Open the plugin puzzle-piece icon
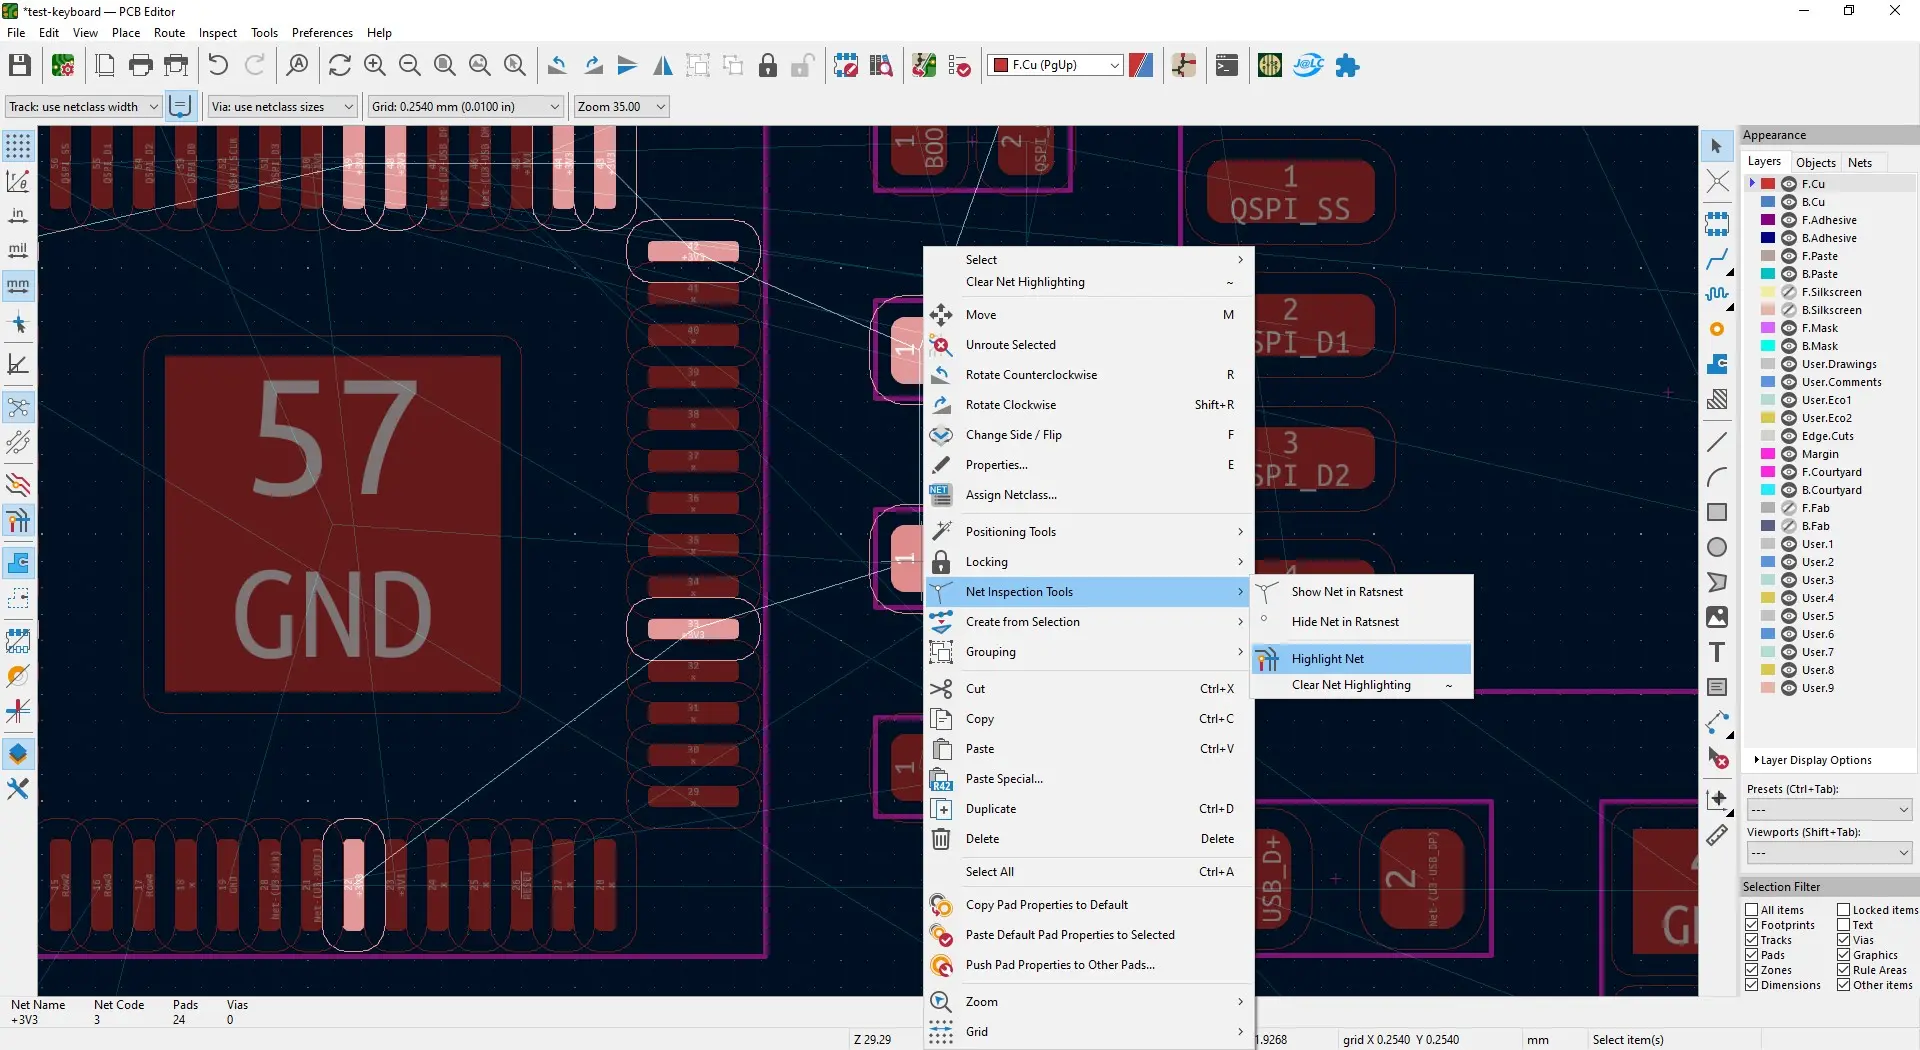This screenshot has width=1920, height=1050. click(x=1348, y=66)
